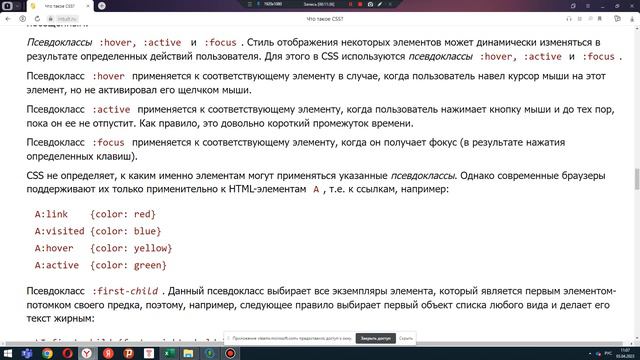
Task: Launch Google Chrome from the taskbar
Action: click(47, 353)
